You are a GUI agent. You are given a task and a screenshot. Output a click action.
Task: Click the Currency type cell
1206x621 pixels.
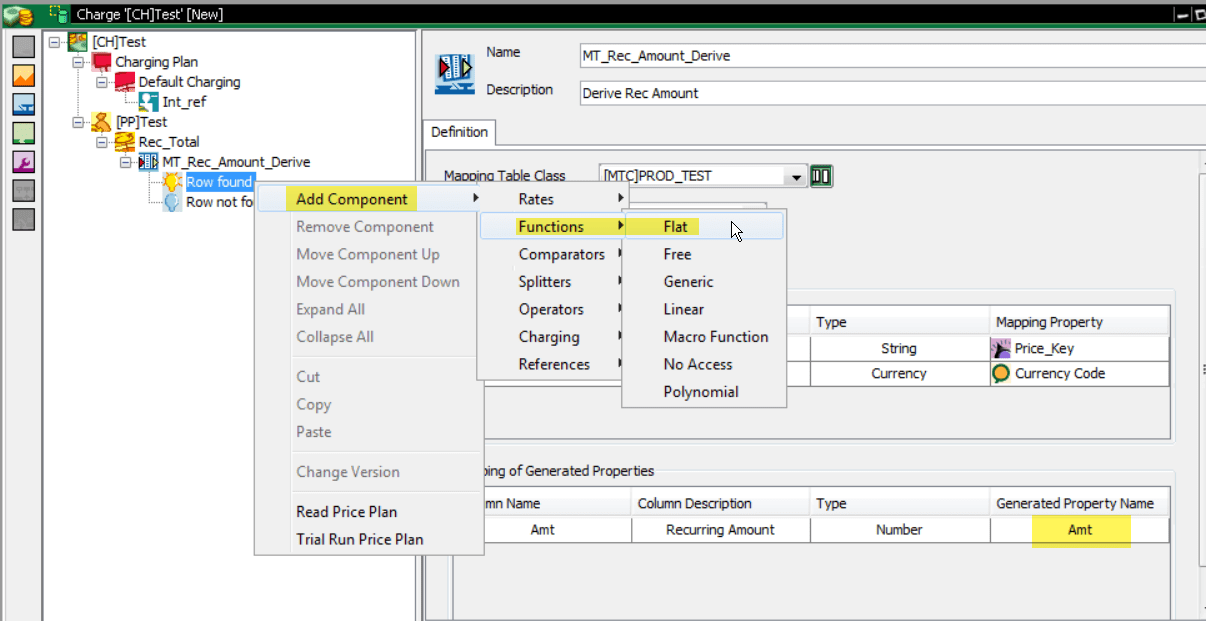tap(899, 374)
